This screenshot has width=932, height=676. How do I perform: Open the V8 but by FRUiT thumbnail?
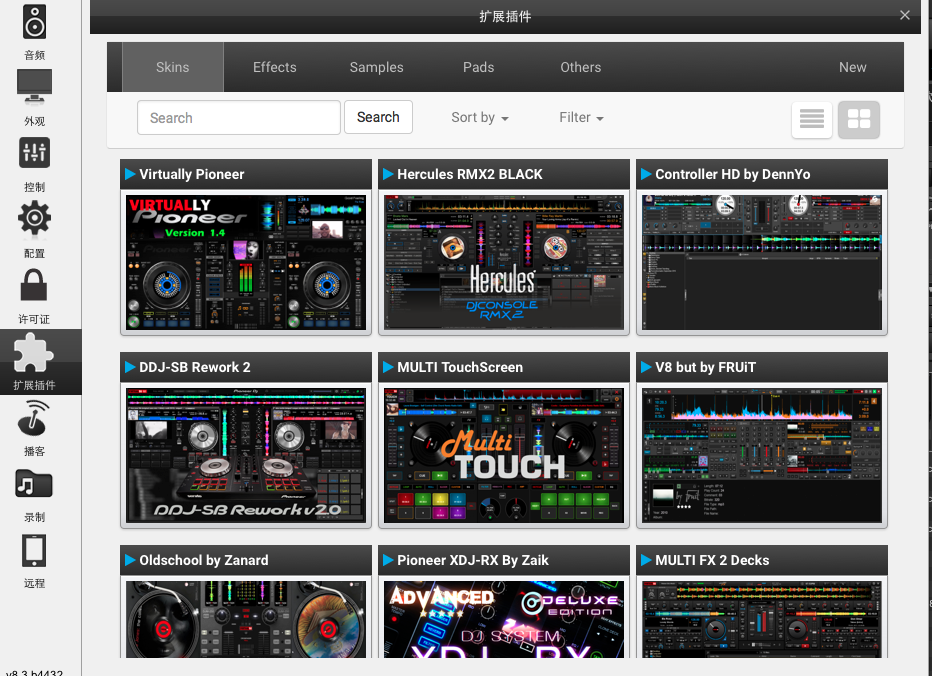tap(762, 455)
